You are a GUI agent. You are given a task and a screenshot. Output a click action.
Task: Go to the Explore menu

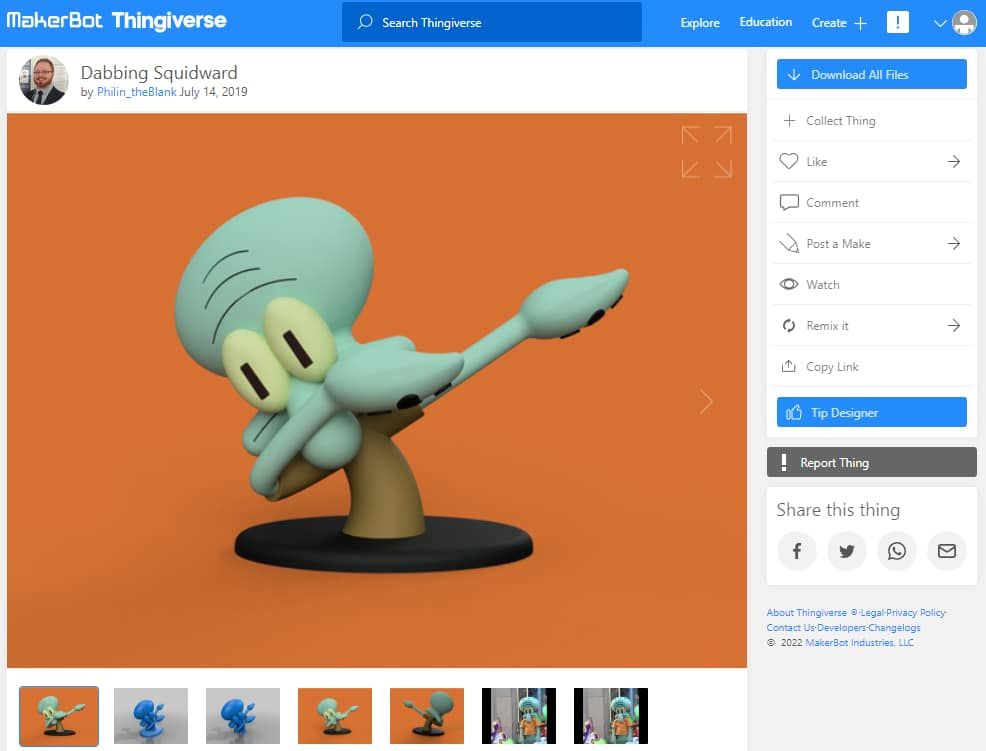click(x=699, y=22)
